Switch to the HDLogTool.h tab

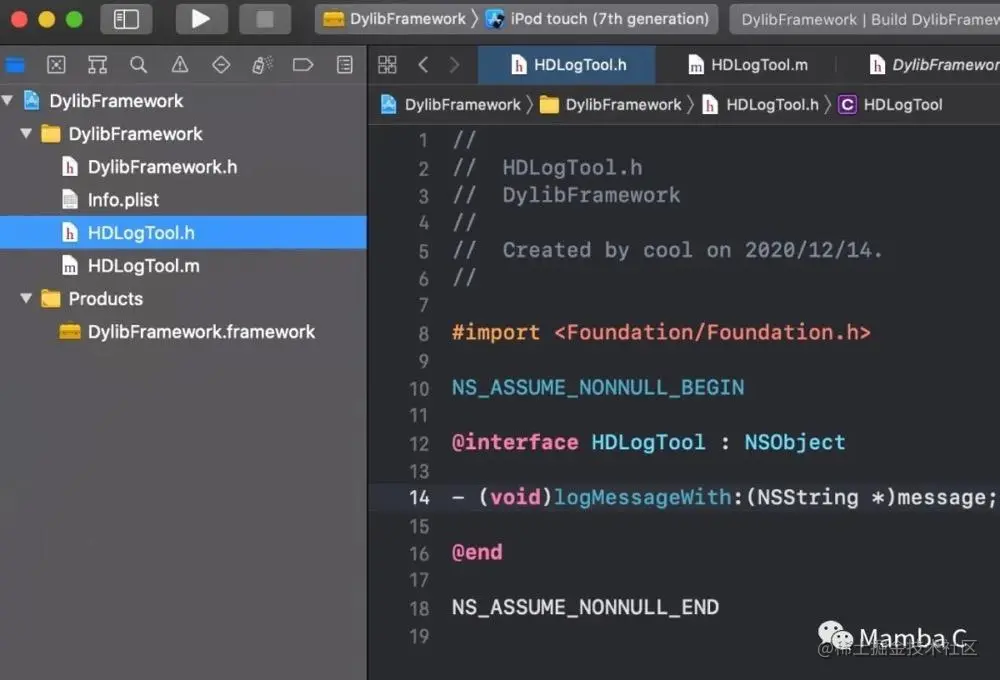[566, 65]
